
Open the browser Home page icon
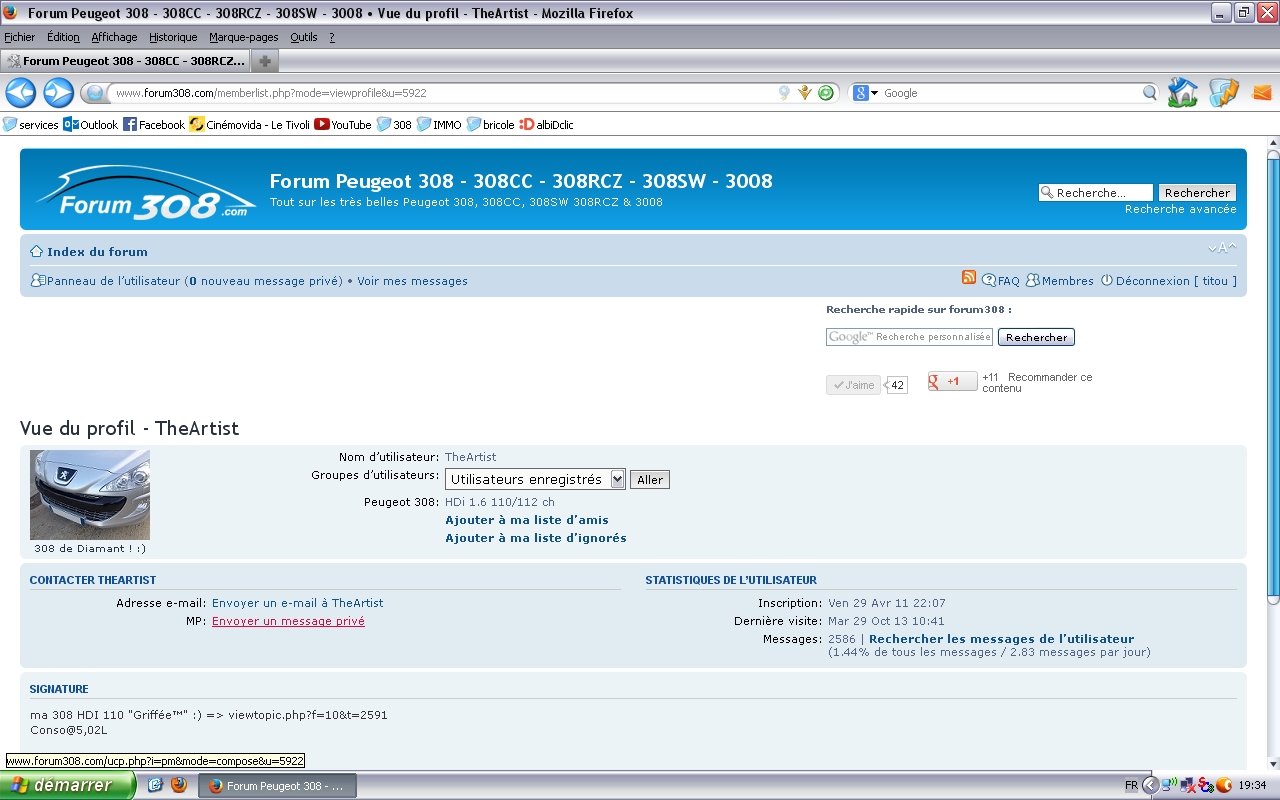click(x=1183, y=93)
